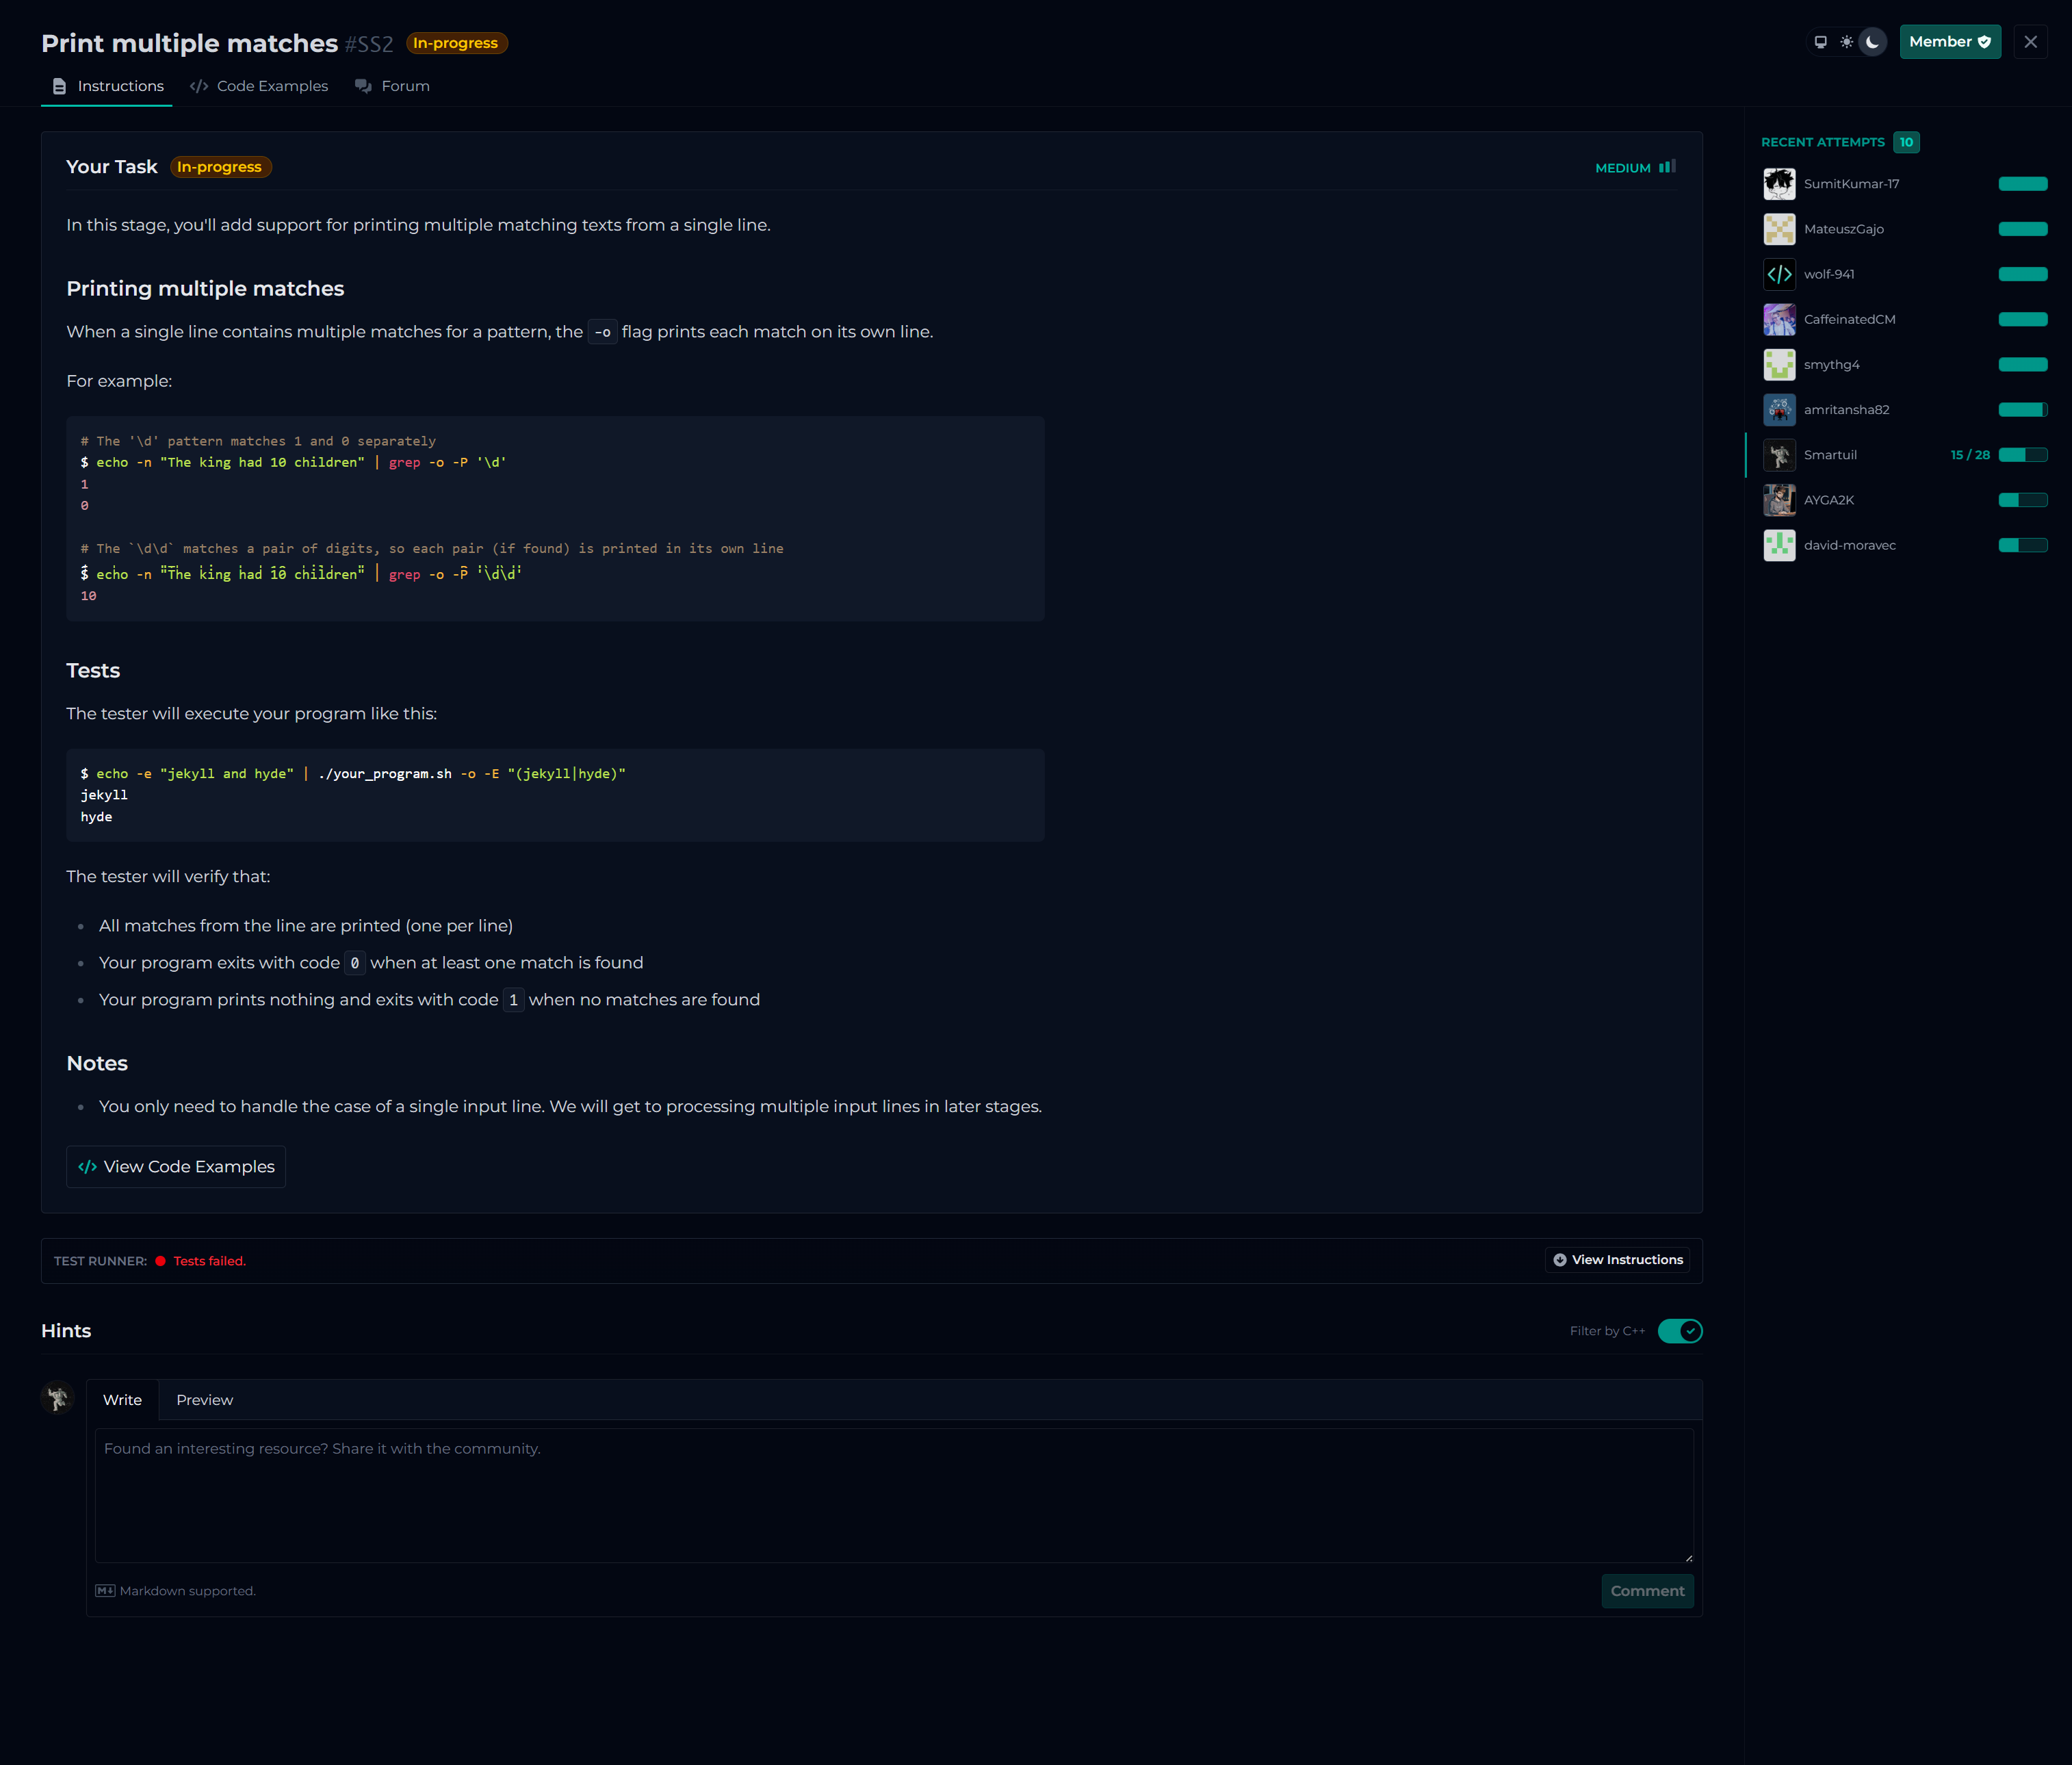Show the Preview tab of the comment editor
Image resolution: width=2072 pixels, height=1765 pixels.
[204, 1400]
